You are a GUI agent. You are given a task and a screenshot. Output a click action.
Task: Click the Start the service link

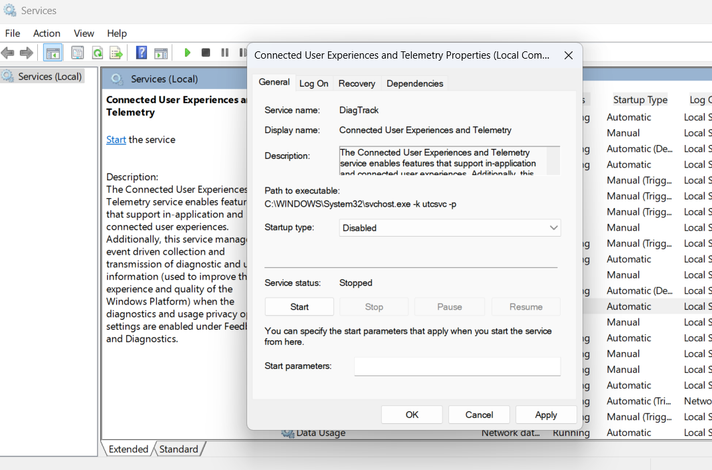[x=116, y=140]
